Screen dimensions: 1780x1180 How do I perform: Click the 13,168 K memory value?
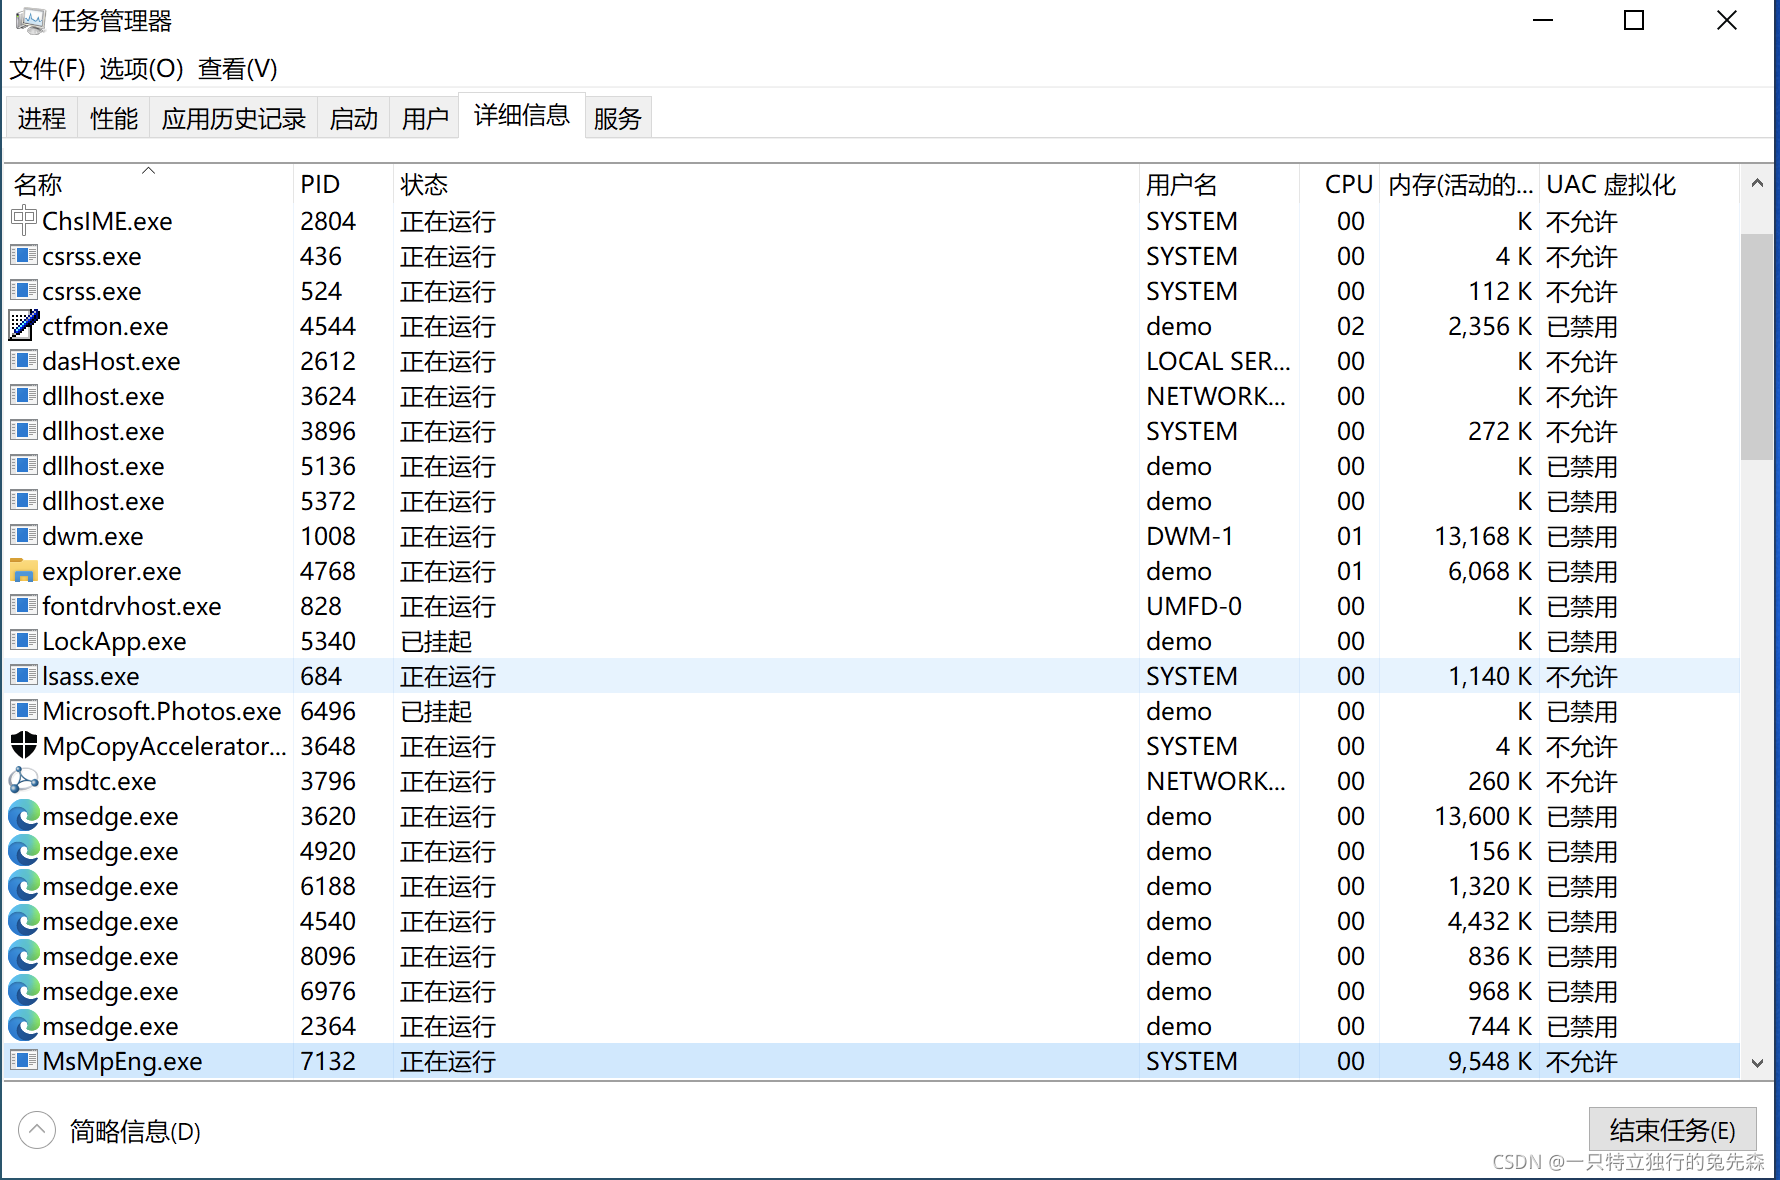(1483, 536)
